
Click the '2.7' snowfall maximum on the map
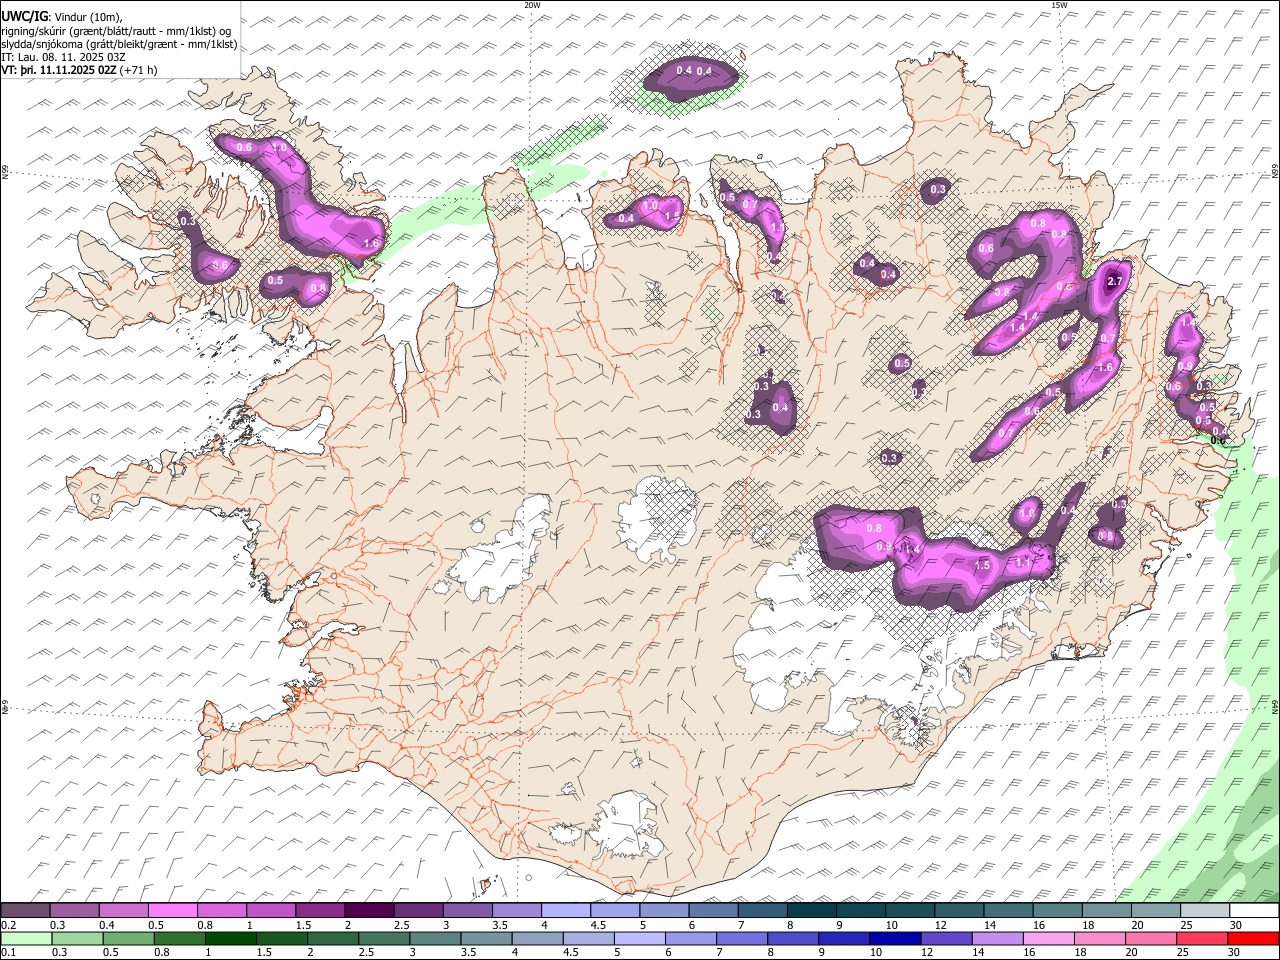pyautogui.click(x=1116, y=283)
